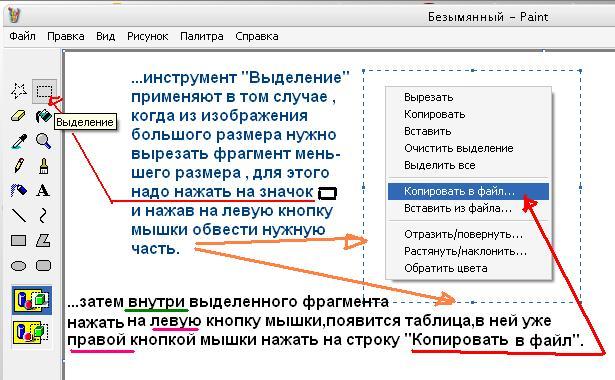The width and height of the screenshot is (615, 380).
Task: Choose Выделить все in context menu
Action: pos(468,165)
